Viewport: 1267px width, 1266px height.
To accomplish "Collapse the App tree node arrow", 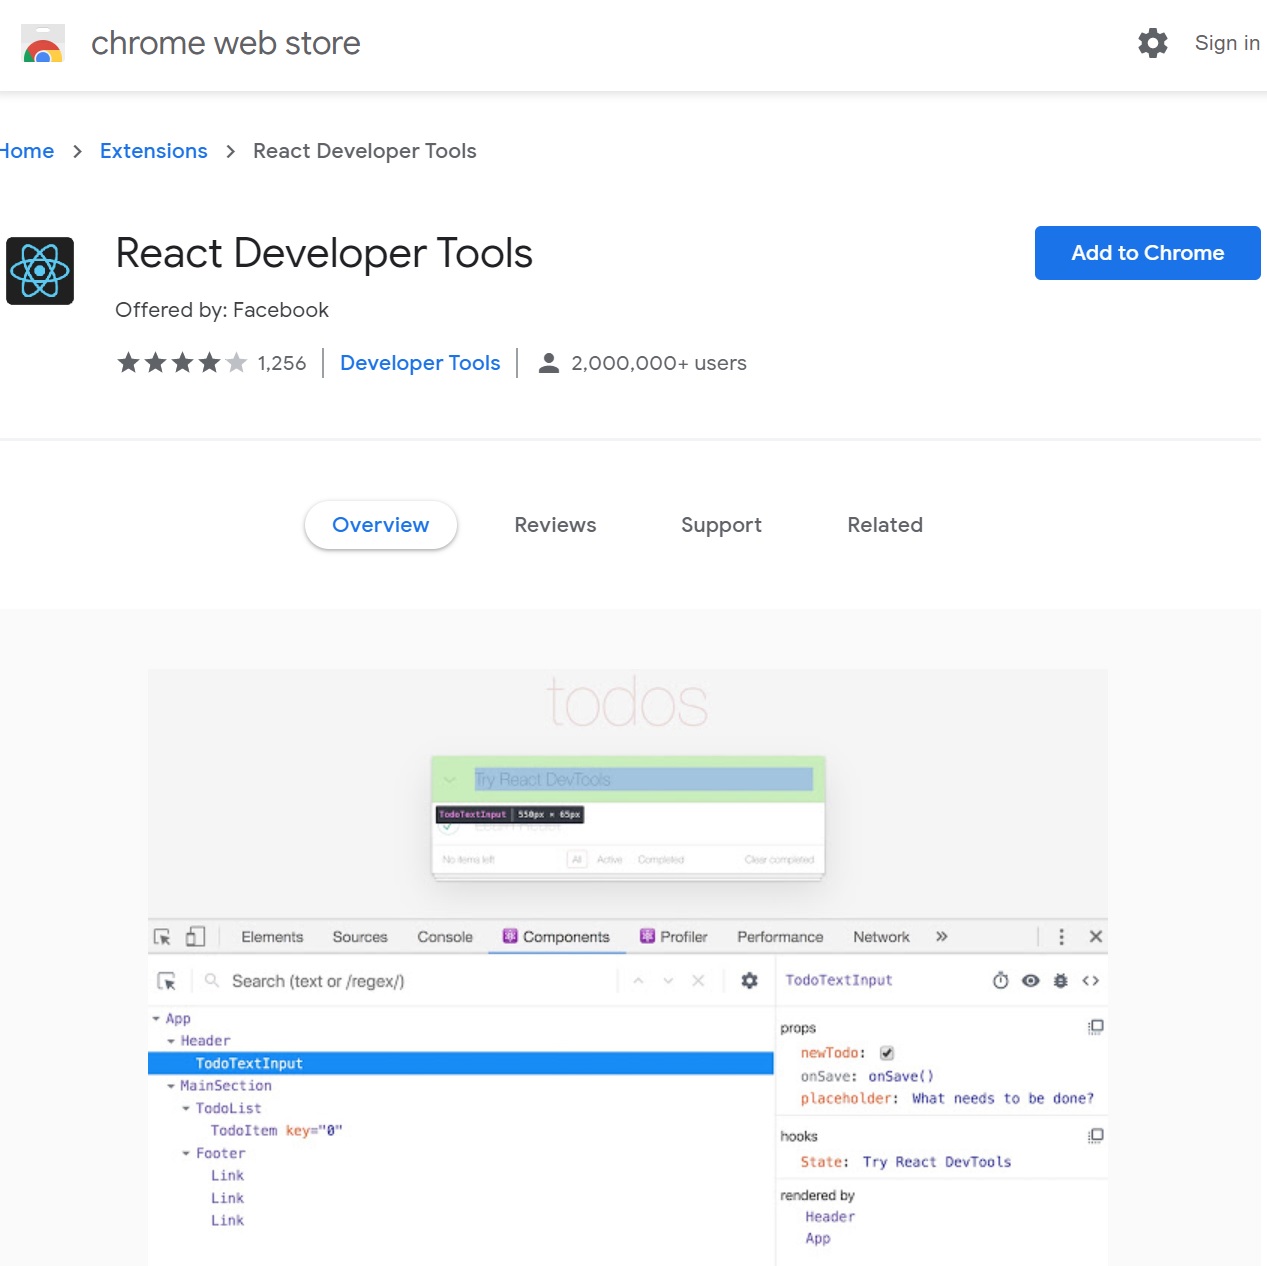I will [x=156, y=1019].
